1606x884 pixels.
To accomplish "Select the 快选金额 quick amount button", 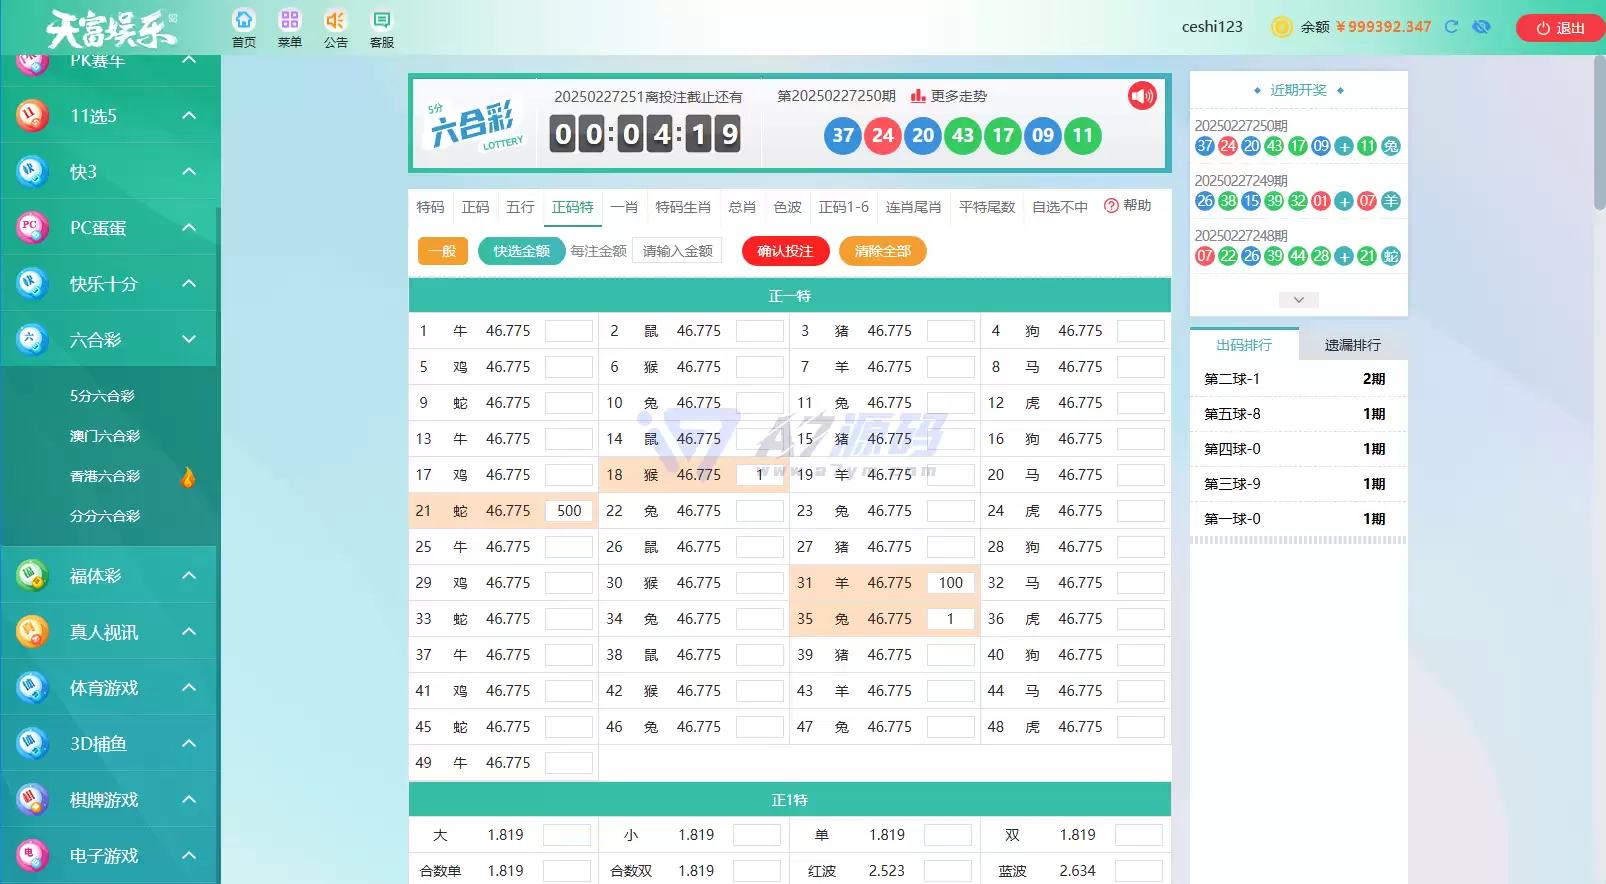I will tap(522, 251).
